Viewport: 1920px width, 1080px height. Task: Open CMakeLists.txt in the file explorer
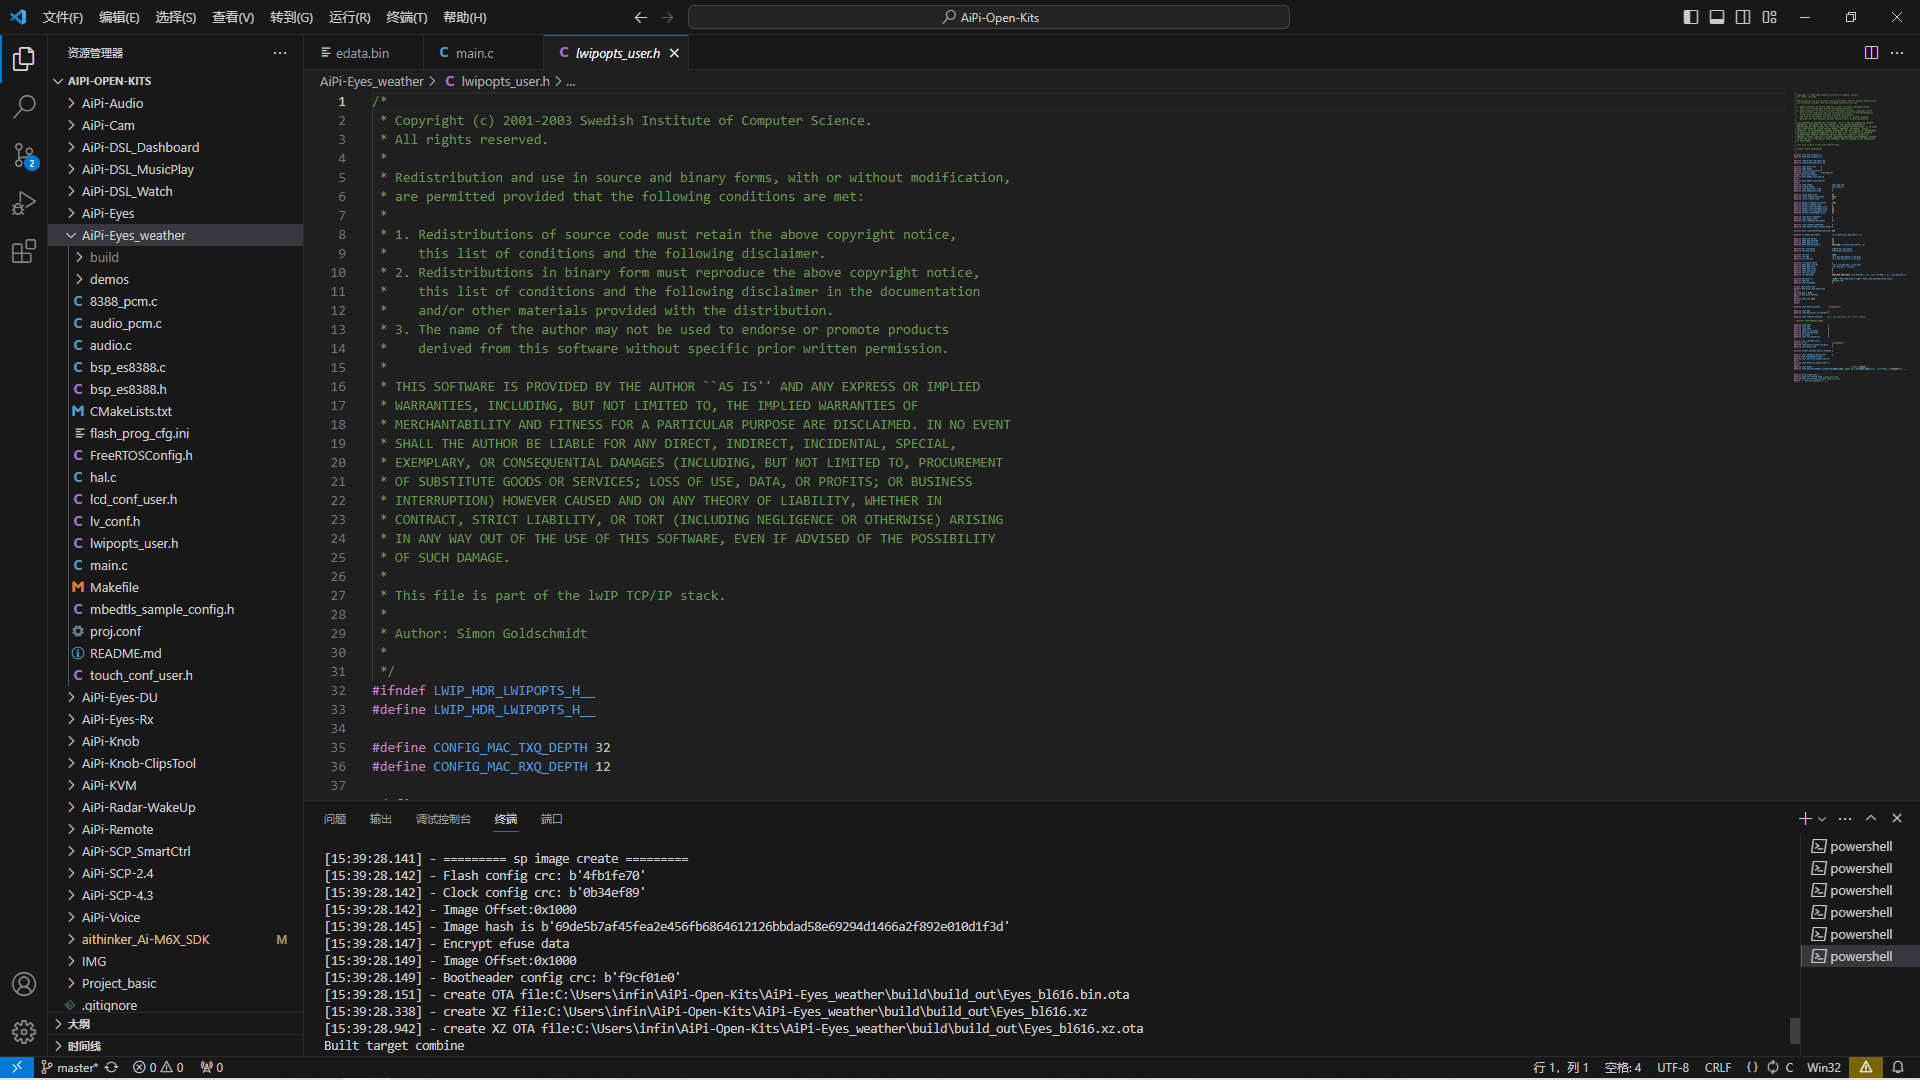[x=176, y=411]
